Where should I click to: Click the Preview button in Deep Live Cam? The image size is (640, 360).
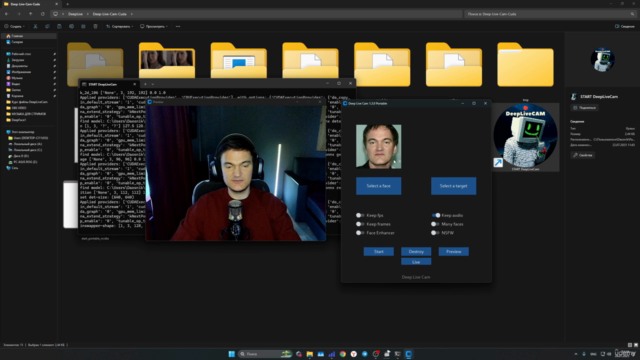(453, 251)
